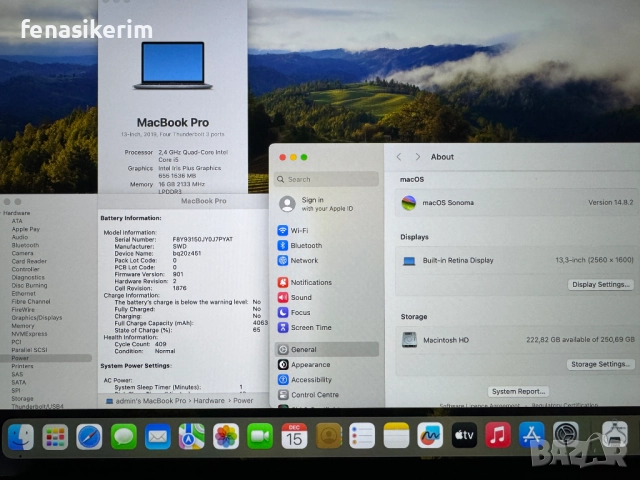The height and width of the screenshot is (480, 640).
Task: Select Printers in System Report sidebar
Action: (22, 366)
